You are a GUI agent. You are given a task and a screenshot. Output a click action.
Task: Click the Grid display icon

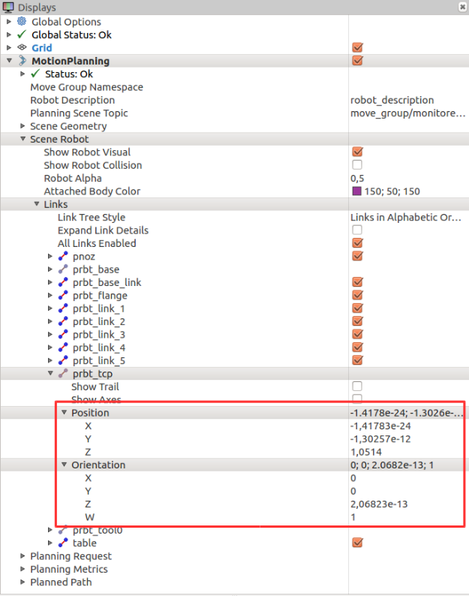pyautogui.click(x=22, y=48)
